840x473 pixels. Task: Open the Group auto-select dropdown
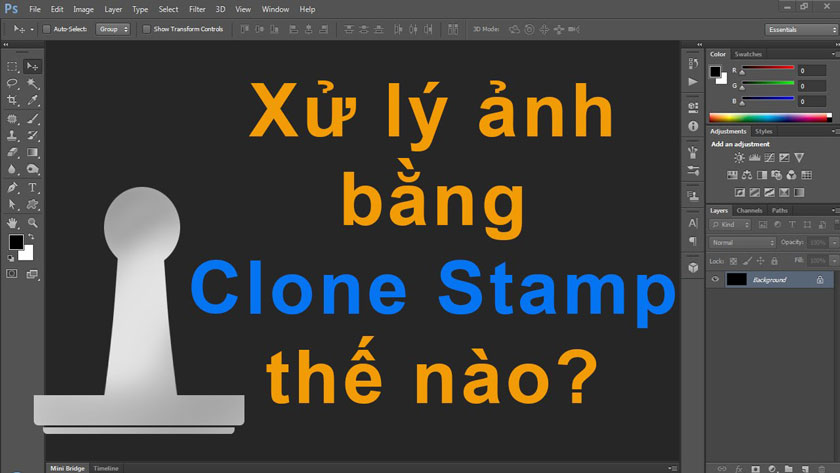tap(113, 29)
